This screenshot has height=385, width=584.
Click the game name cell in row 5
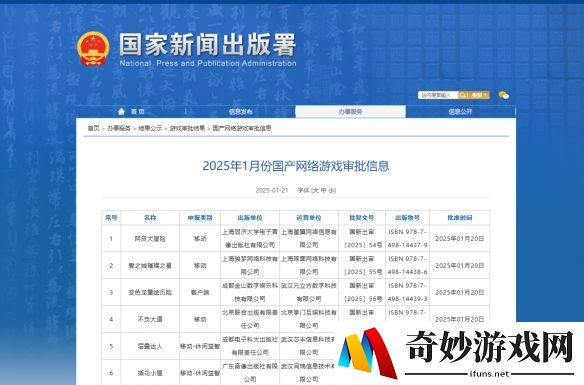coord(150,346)
